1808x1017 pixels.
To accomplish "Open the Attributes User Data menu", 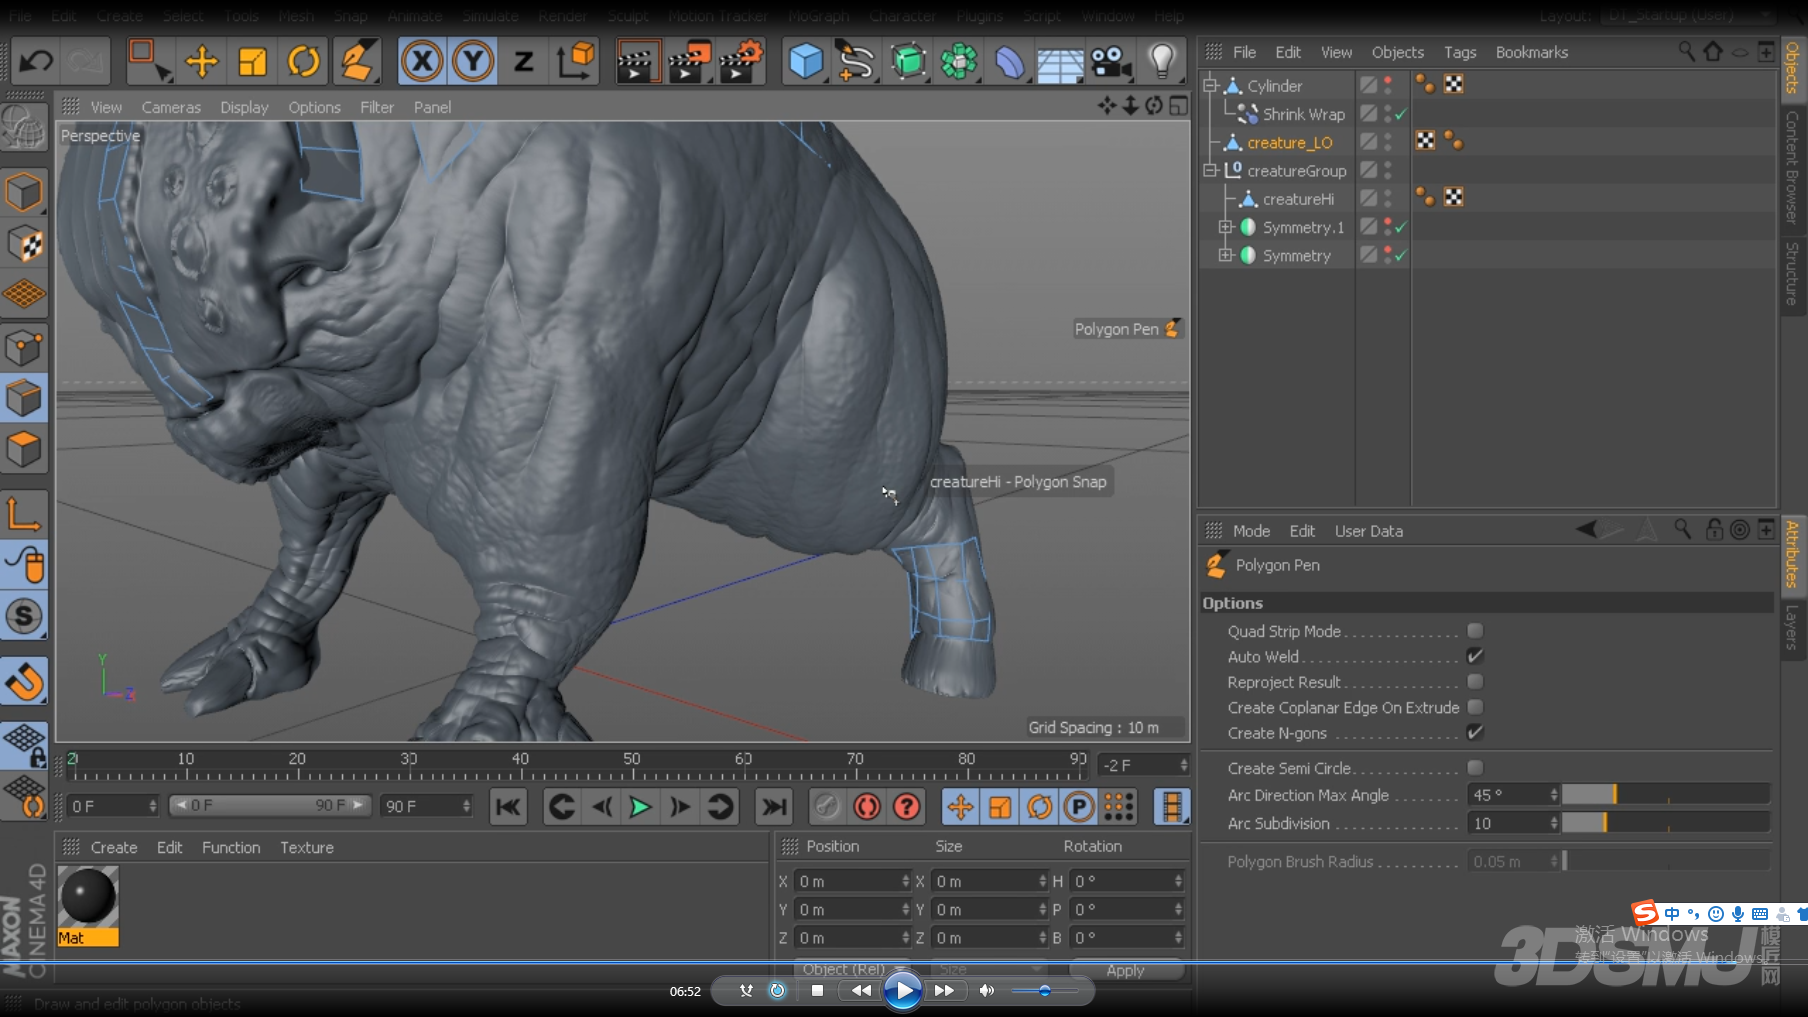I will coord(1368,531).
